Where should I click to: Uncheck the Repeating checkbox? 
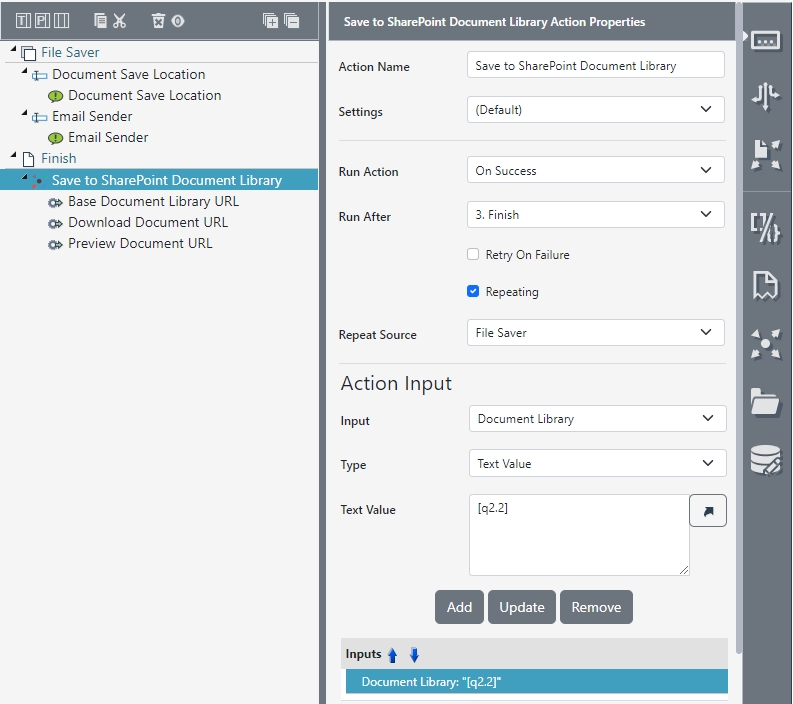473,291
